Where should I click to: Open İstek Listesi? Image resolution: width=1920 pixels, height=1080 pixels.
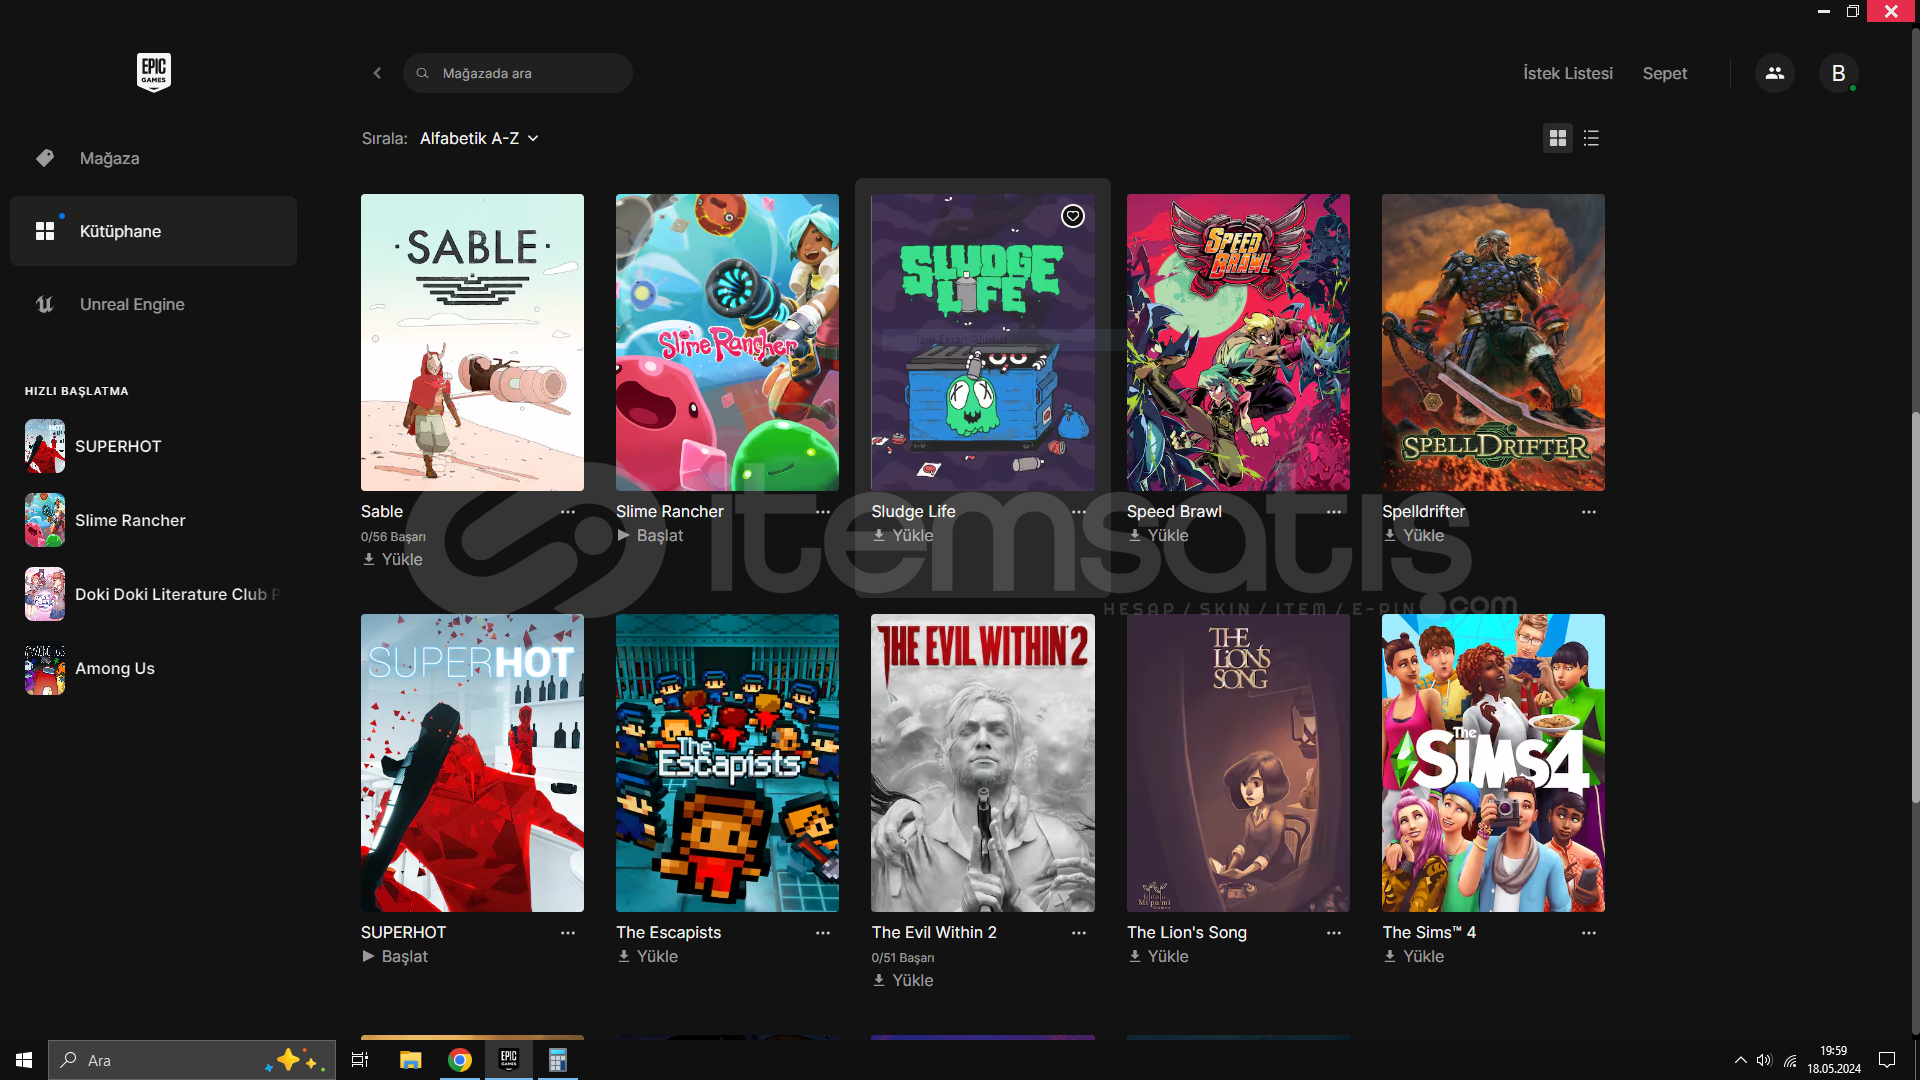coord(1568,73)
